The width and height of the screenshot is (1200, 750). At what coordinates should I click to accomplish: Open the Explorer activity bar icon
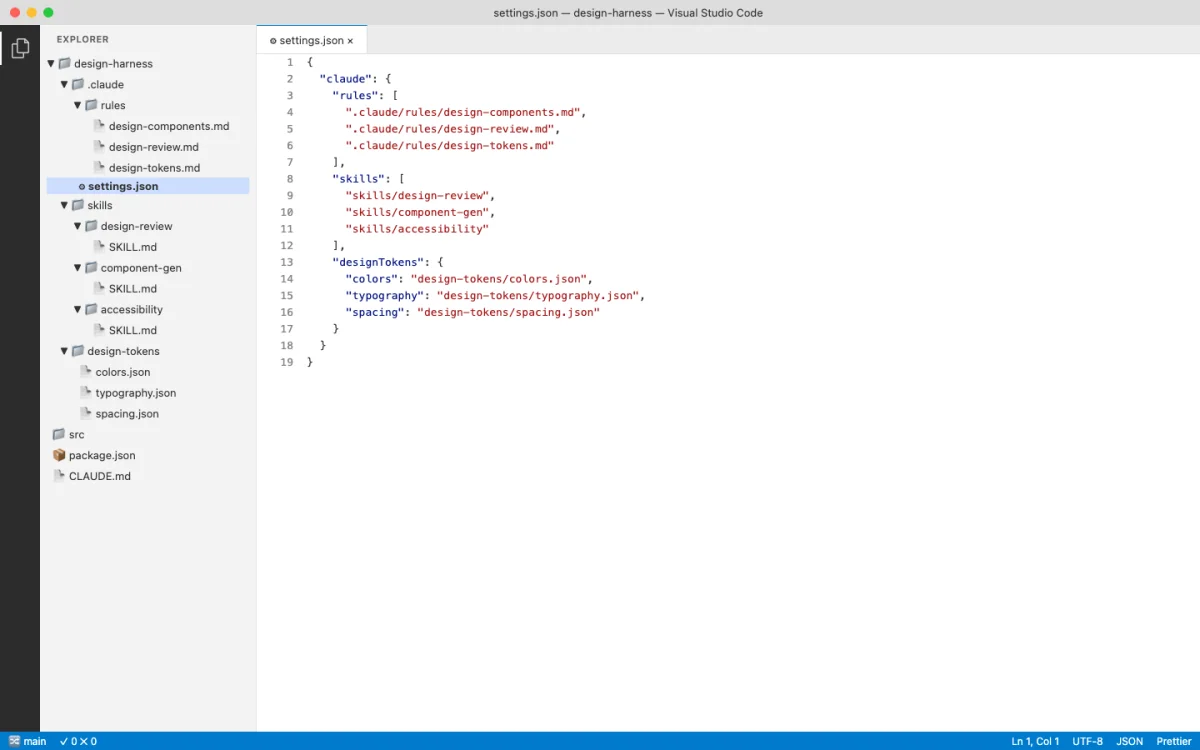[20, 47]
